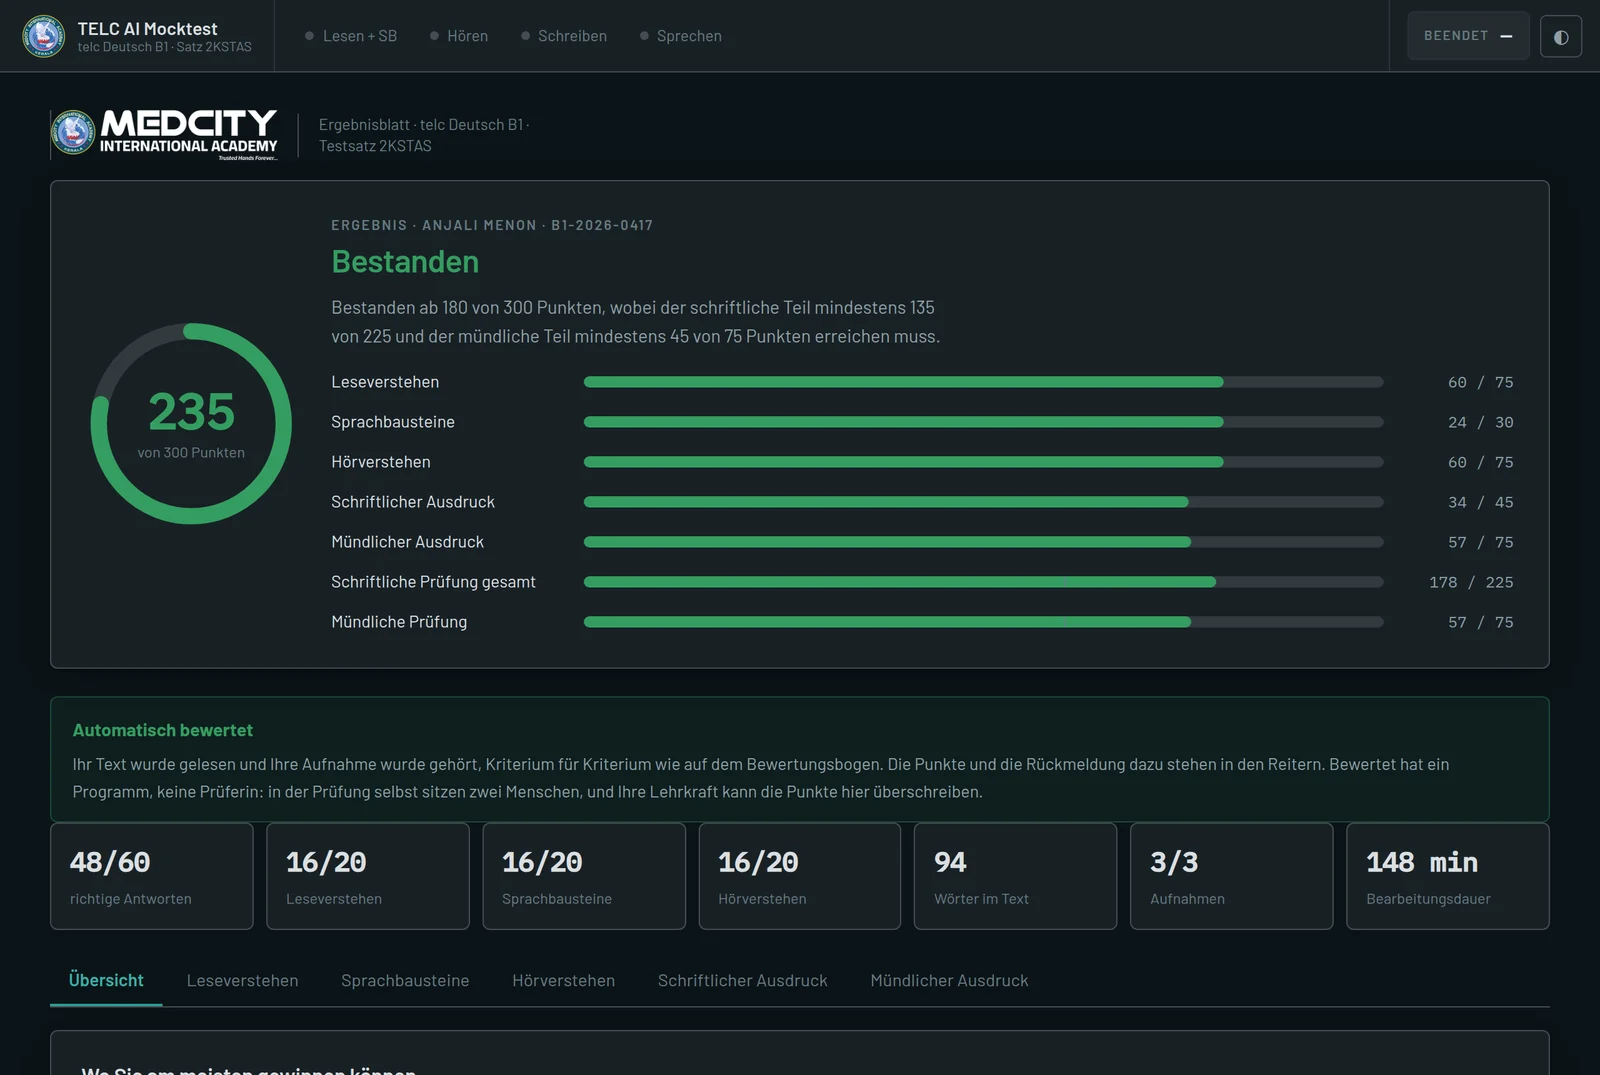Click the '34 / 45' score value

(1480, 502)
